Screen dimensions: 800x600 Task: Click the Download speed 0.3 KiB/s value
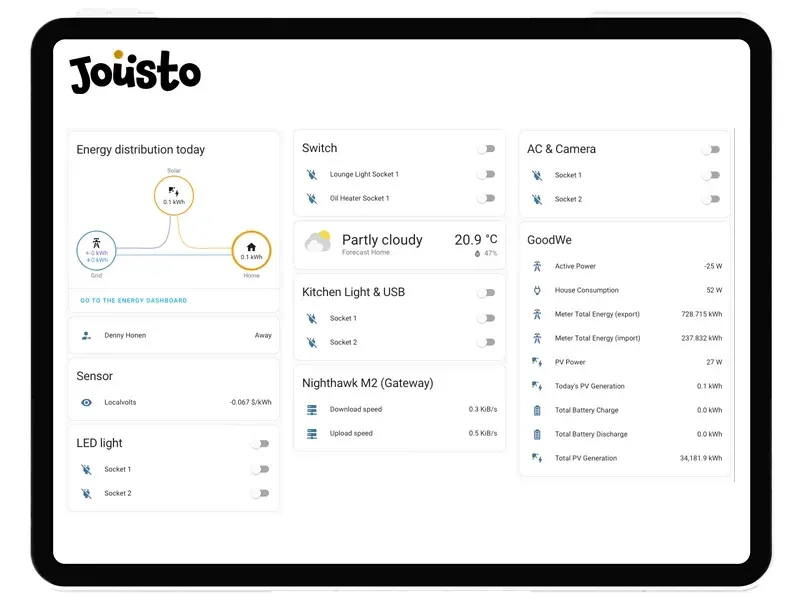(483, 410)
